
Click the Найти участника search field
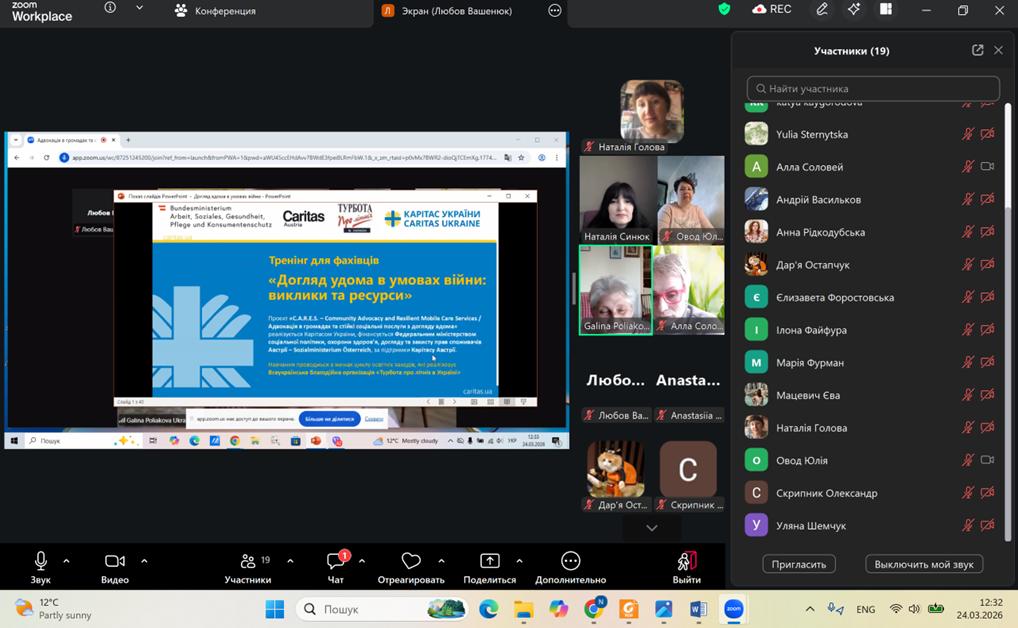pyautogui.click(x=873, y=88)
